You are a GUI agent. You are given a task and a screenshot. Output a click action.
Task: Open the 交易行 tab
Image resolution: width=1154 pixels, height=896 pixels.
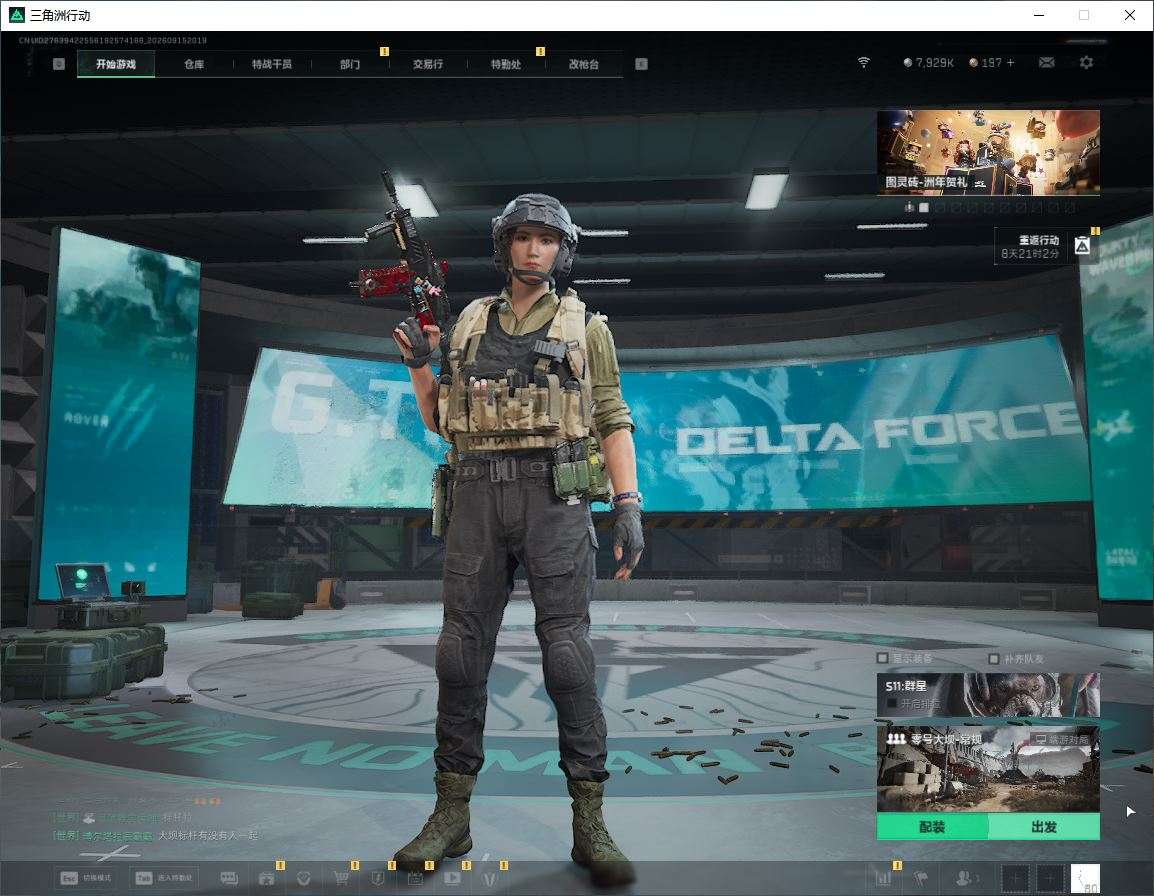[428, 64]
